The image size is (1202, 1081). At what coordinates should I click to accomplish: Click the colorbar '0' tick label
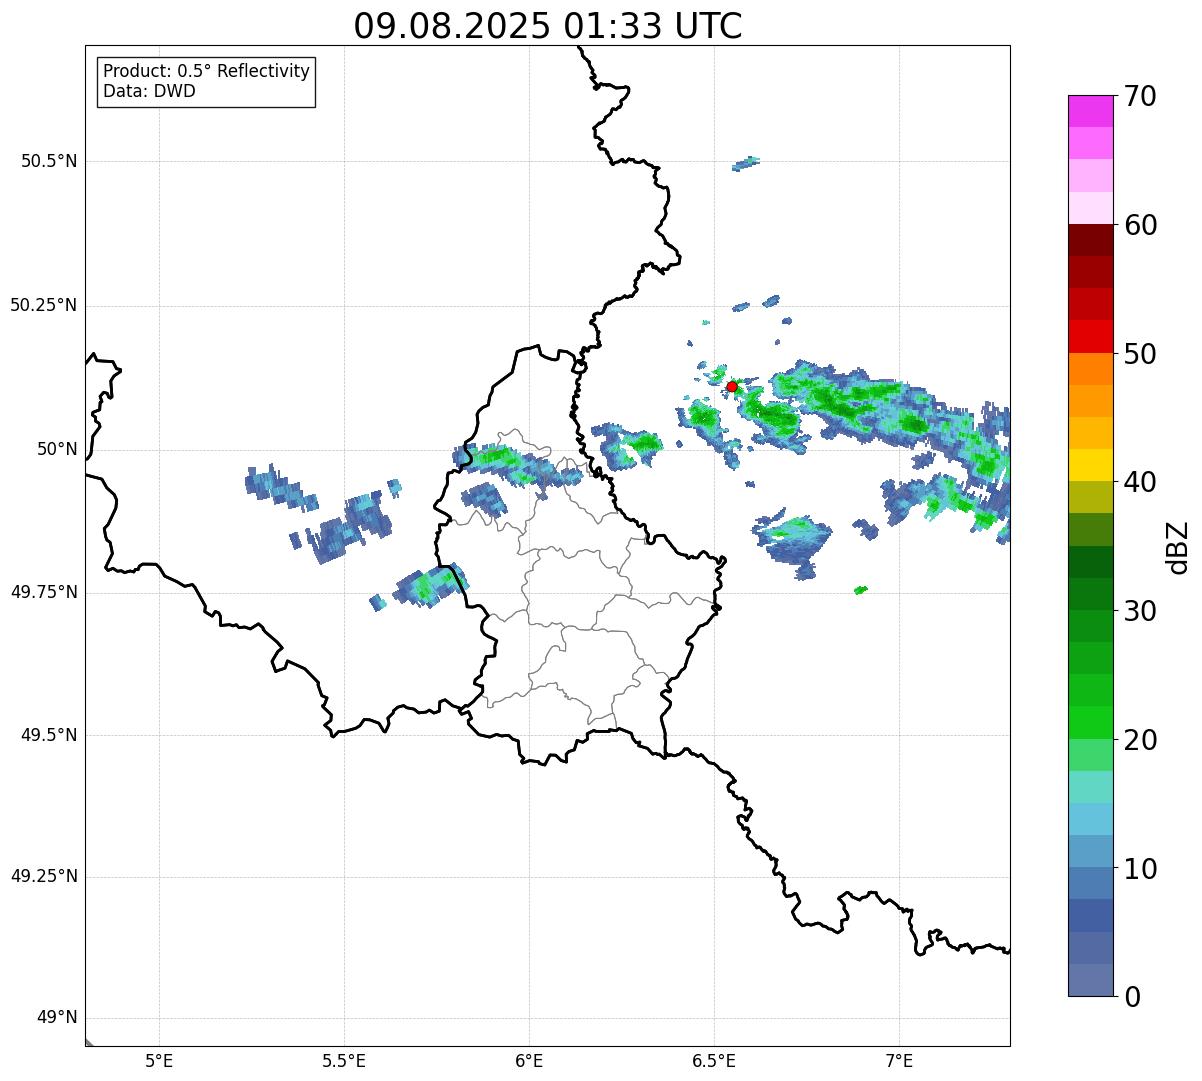(1133, 997)
